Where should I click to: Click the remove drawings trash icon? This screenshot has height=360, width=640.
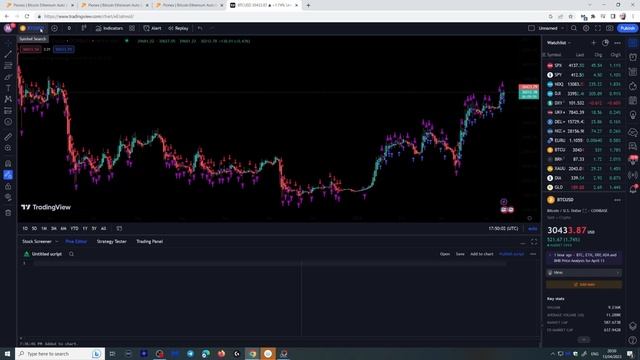click(x=8, y=213)
